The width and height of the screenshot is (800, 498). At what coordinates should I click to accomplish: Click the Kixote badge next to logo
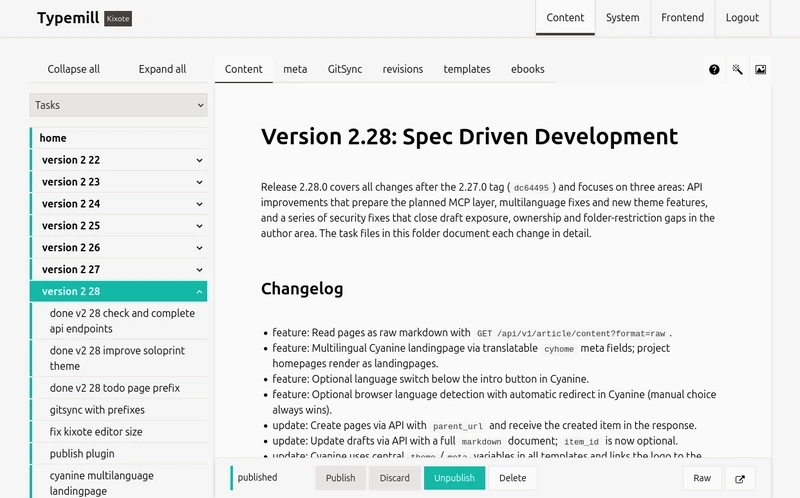coord(118,18)
